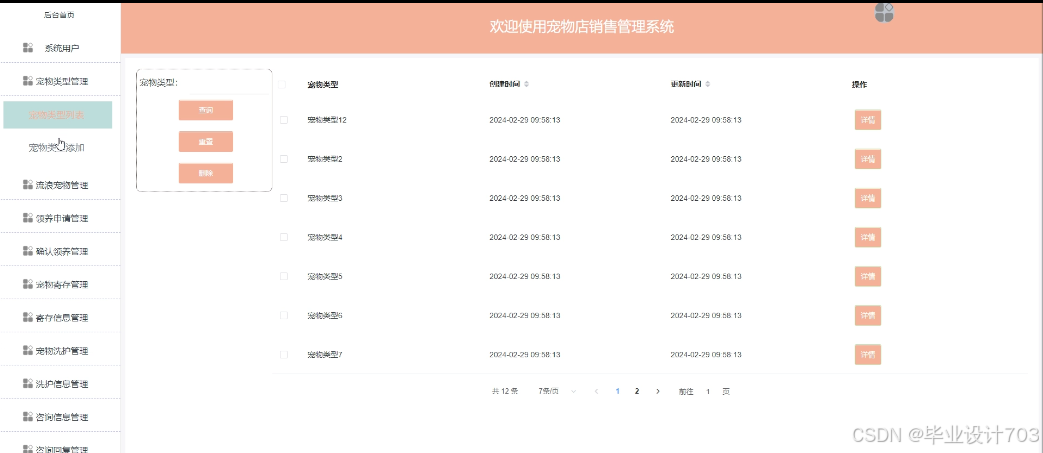
Task: Expand the 宠物洗护管理 menu
Action: pyautogui.click(x=60, y=351)
